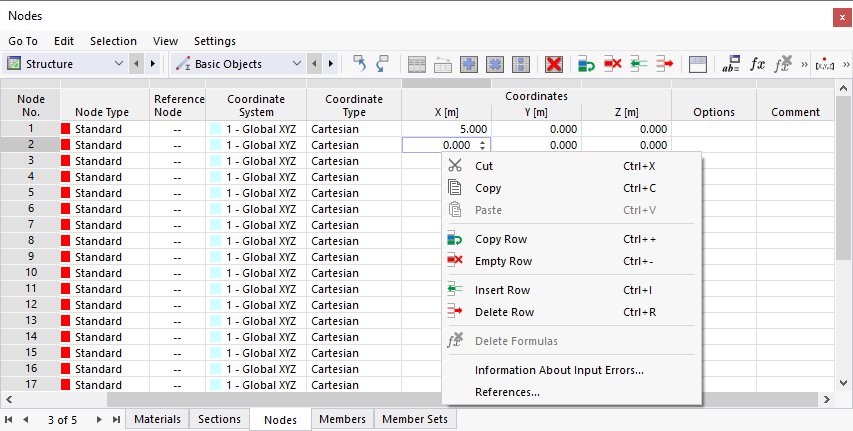
Task: Click the fx formula toolbar icon
Action: [x=757, y=64]
